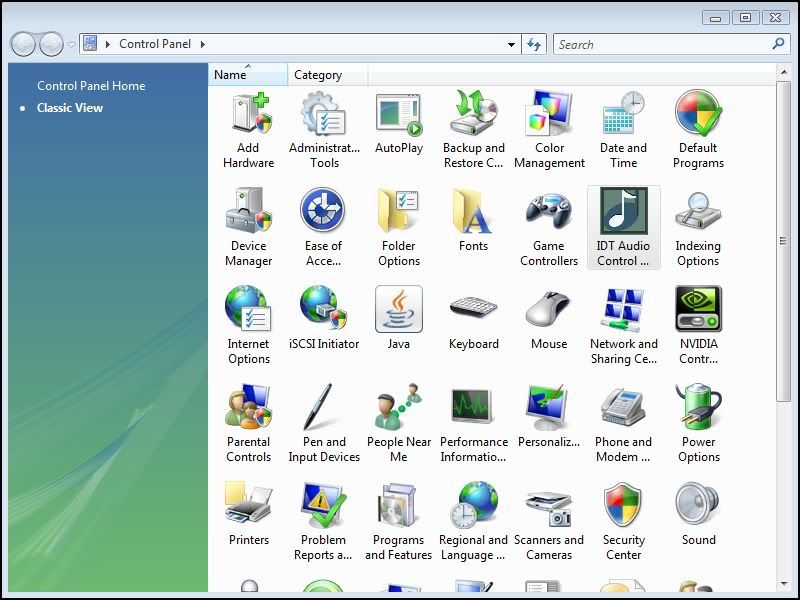Screen dimensions: 800x600
Task: Open iSCSI Initiator
Action: (x=324, y=318)
